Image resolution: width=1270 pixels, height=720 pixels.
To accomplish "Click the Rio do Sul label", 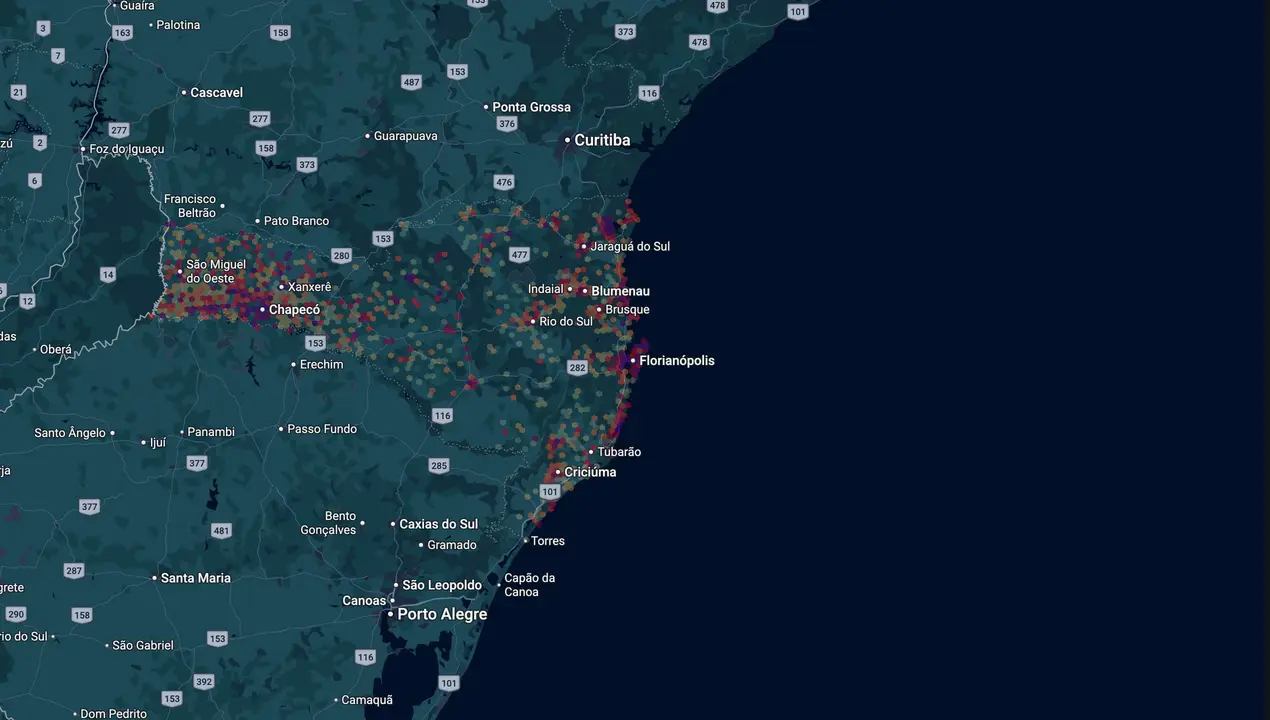I will click(566, 322).
